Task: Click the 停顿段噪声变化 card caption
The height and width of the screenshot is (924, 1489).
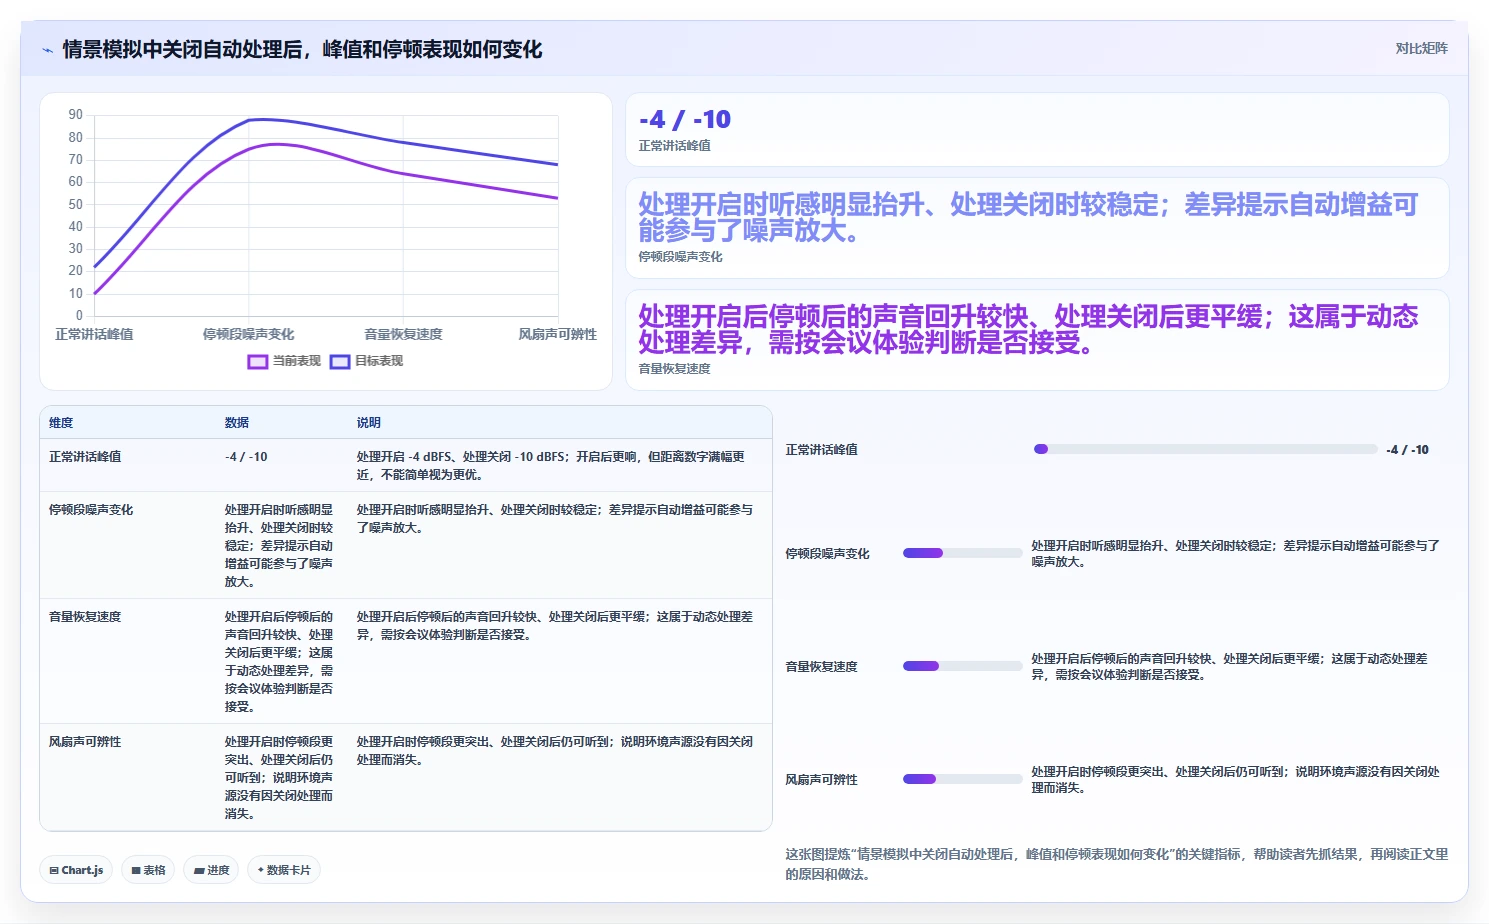Action: (681, 257)
